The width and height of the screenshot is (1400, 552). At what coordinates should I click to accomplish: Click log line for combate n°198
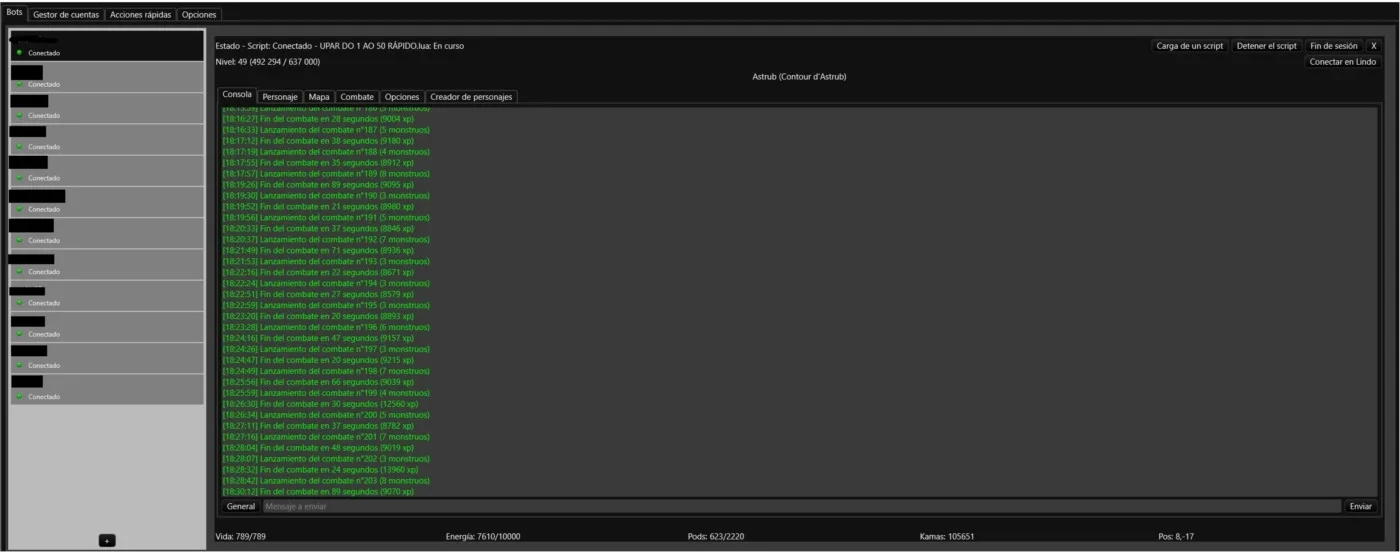pyautogui.click(x=326, y=371)
